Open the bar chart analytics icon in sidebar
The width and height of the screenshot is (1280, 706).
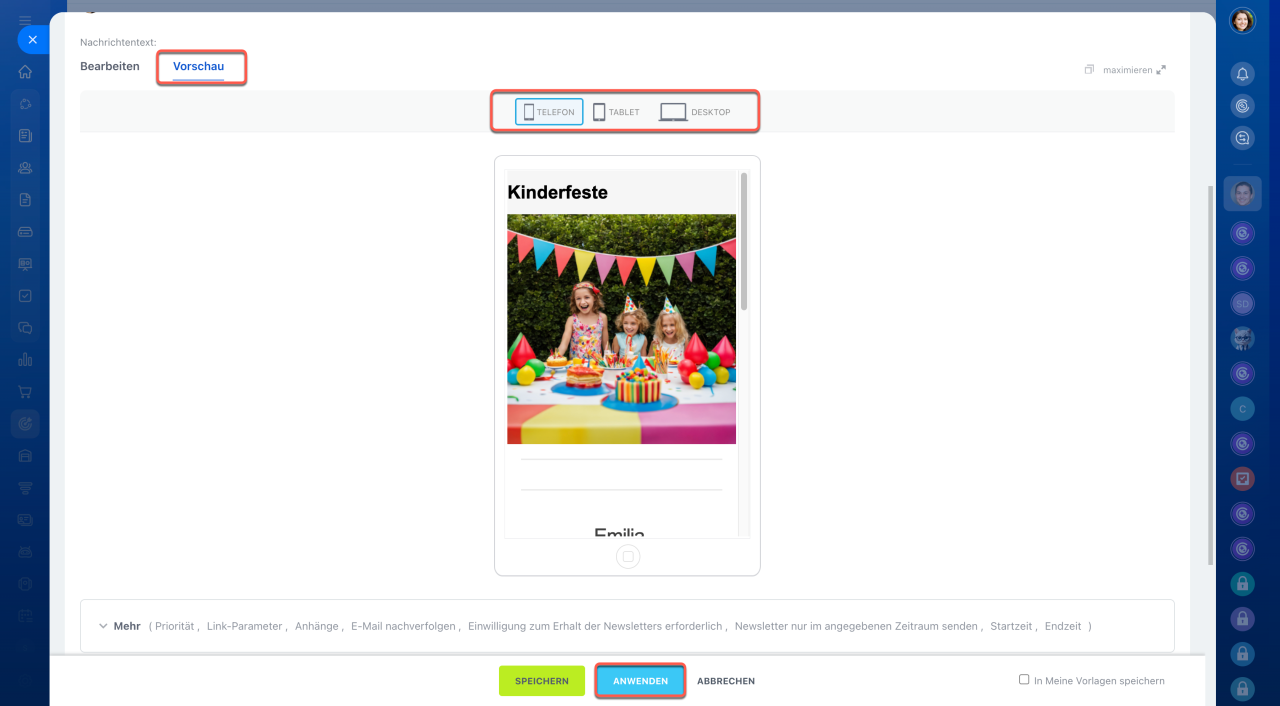click(x=25, y=360)
